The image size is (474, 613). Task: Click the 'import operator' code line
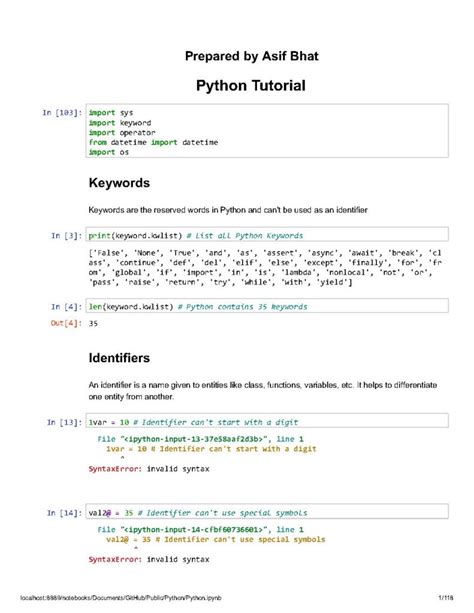[x=122, y=133]
